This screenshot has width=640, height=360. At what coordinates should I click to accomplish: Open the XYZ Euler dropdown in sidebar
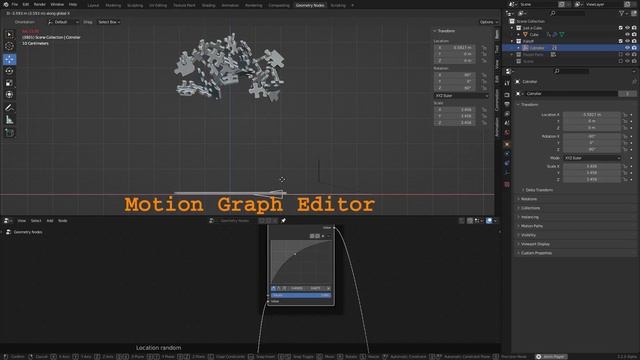[x=461, y=96]
